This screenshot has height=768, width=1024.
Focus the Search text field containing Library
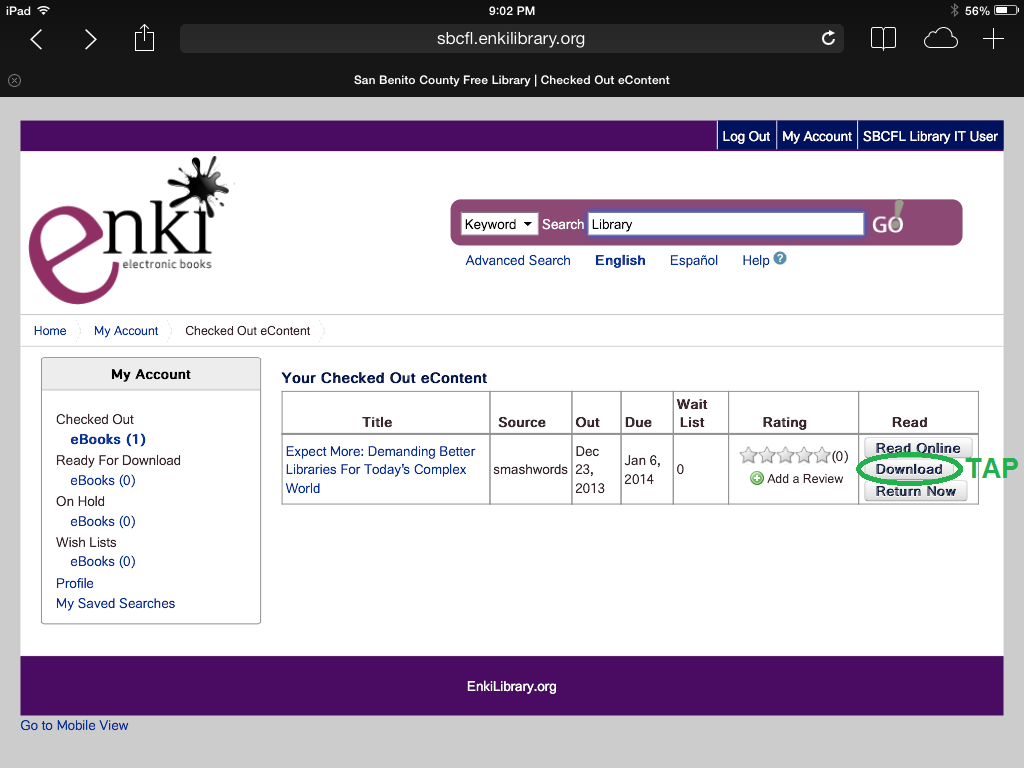(x=726, y=224)
